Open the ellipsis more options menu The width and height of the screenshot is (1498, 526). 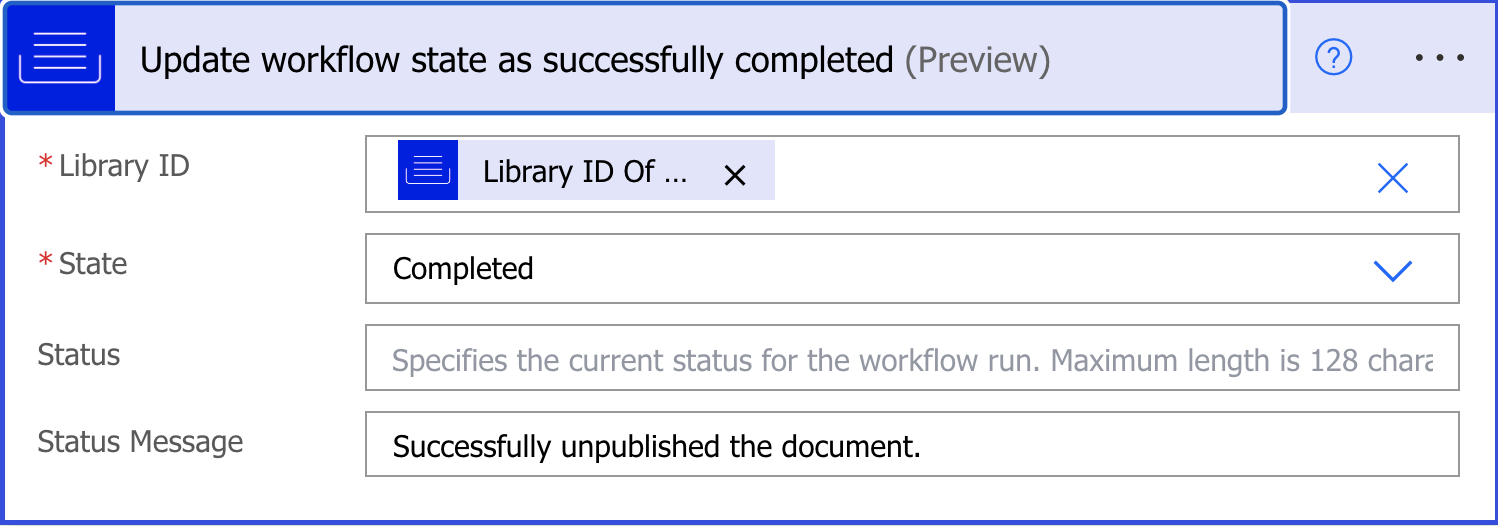click(x=1439, y=59)
